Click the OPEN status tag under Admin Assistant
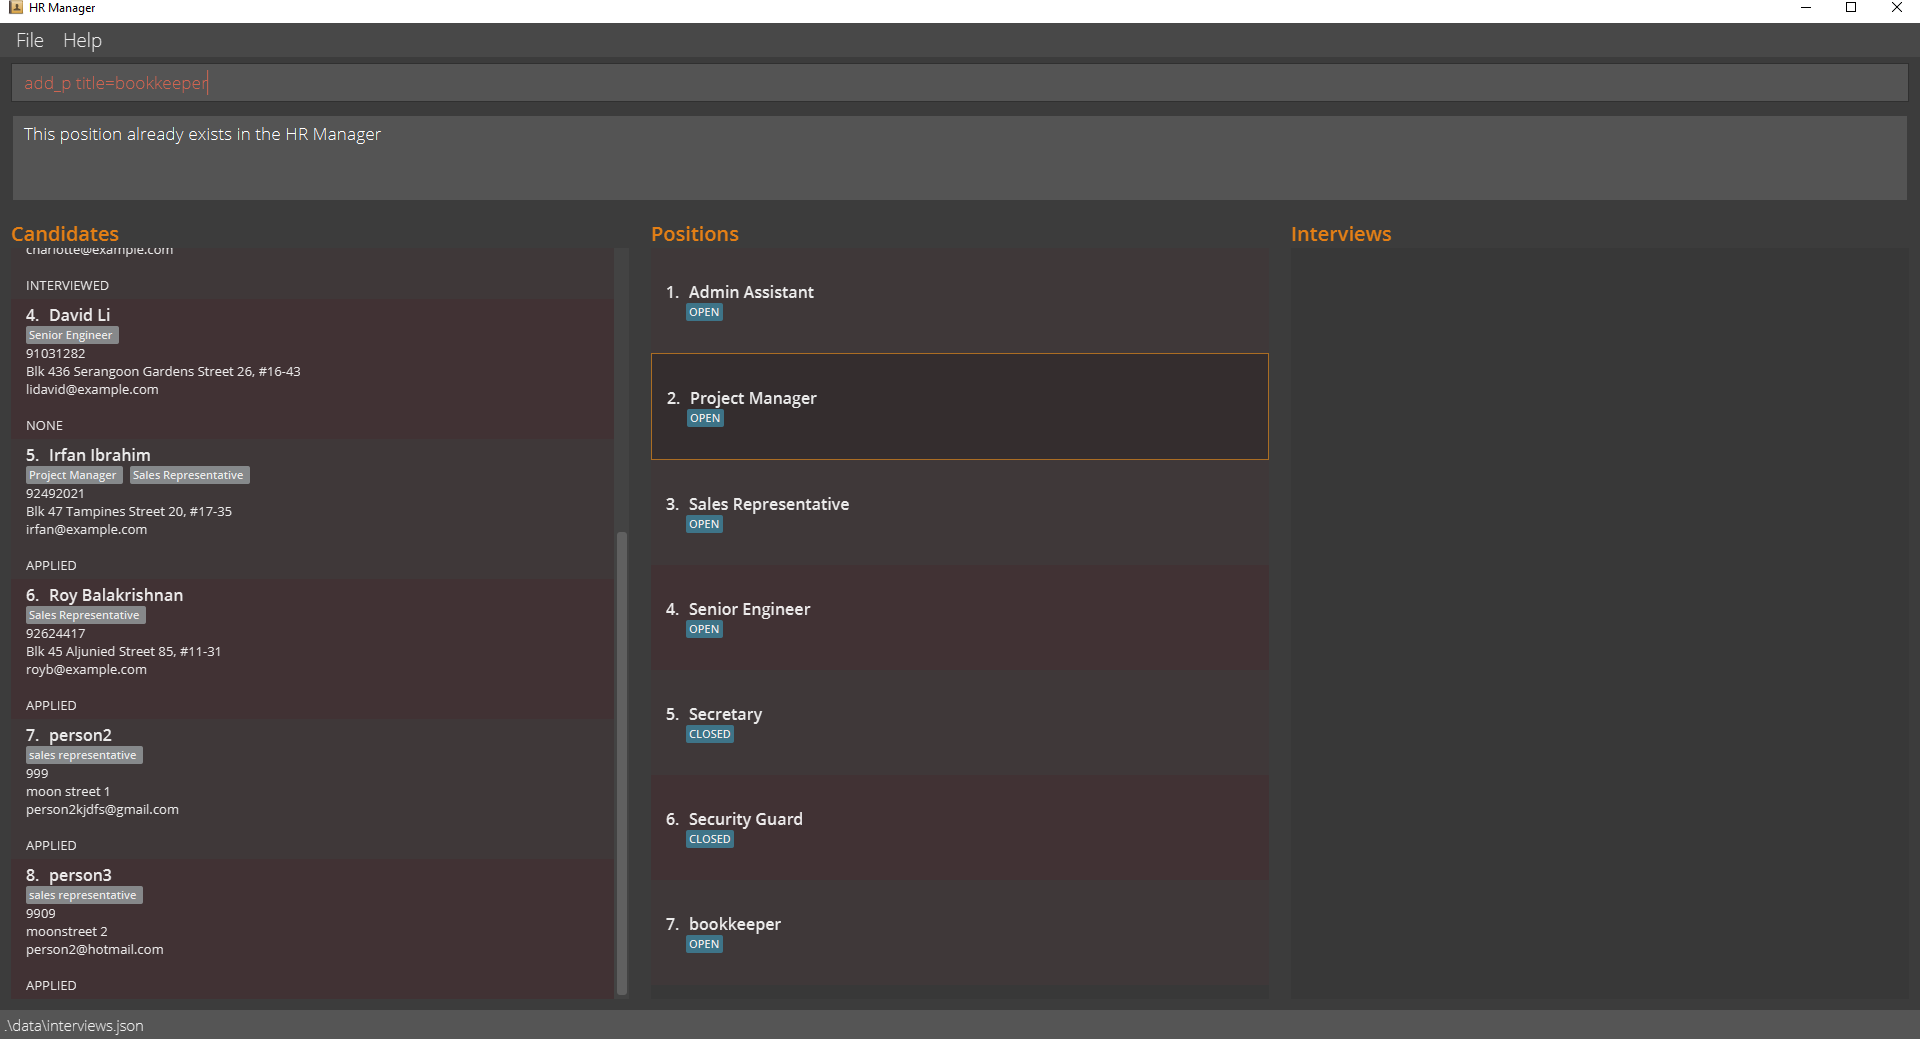 [x=704, y=312]
